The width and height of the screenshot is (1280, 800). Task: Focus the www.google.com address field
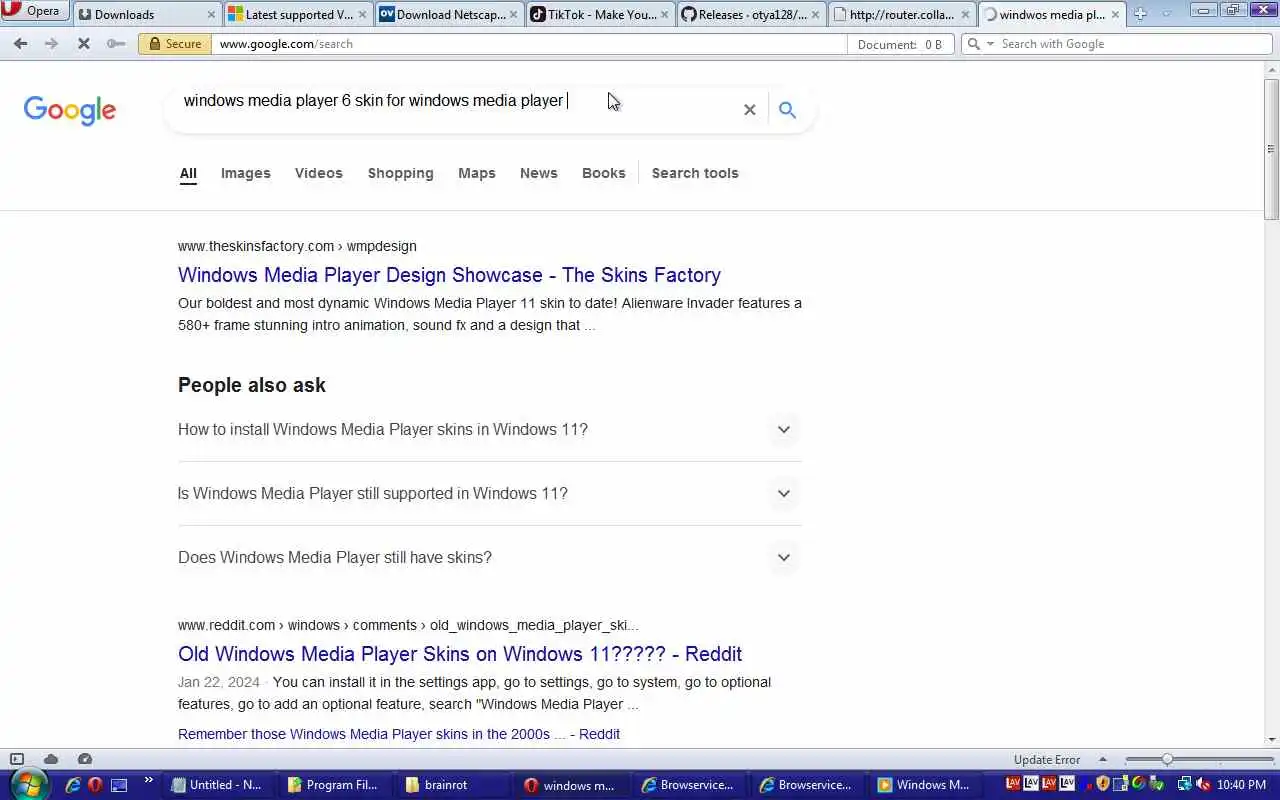click(x=530, y=44)
